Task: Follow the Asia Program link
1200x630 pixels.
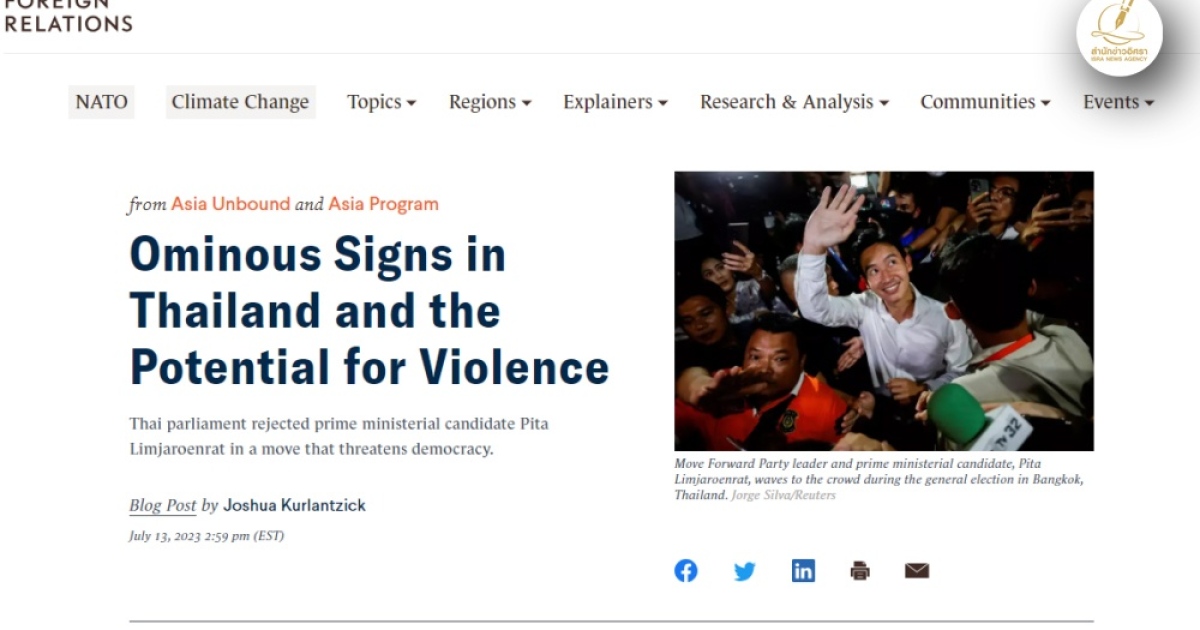Action: point(383,204)
